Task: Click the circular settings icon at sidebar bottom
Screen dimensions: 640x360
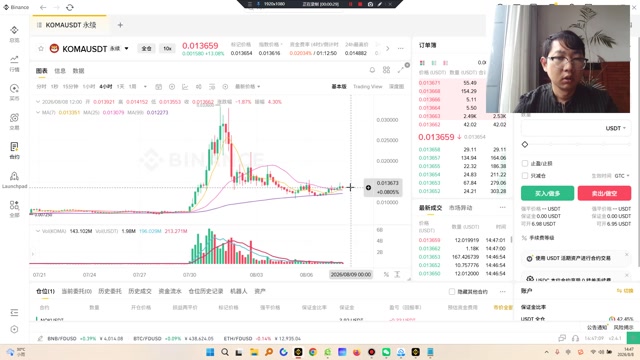Action: tap(14, 329)
